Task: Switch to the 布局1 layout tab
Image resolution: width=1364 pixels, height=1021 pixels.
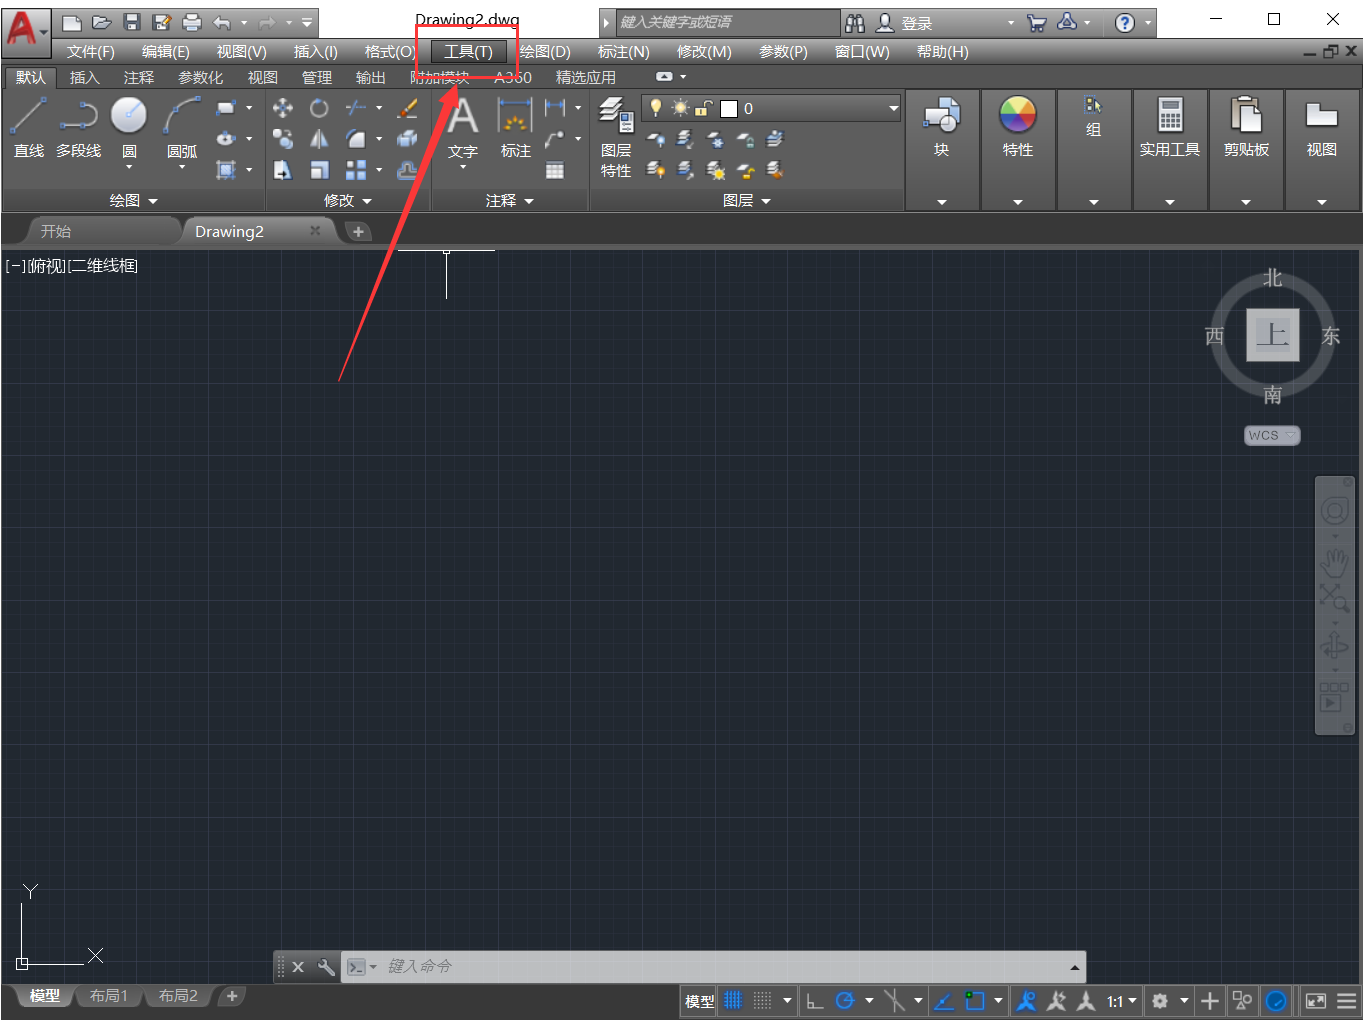Action: click(108, 995)
